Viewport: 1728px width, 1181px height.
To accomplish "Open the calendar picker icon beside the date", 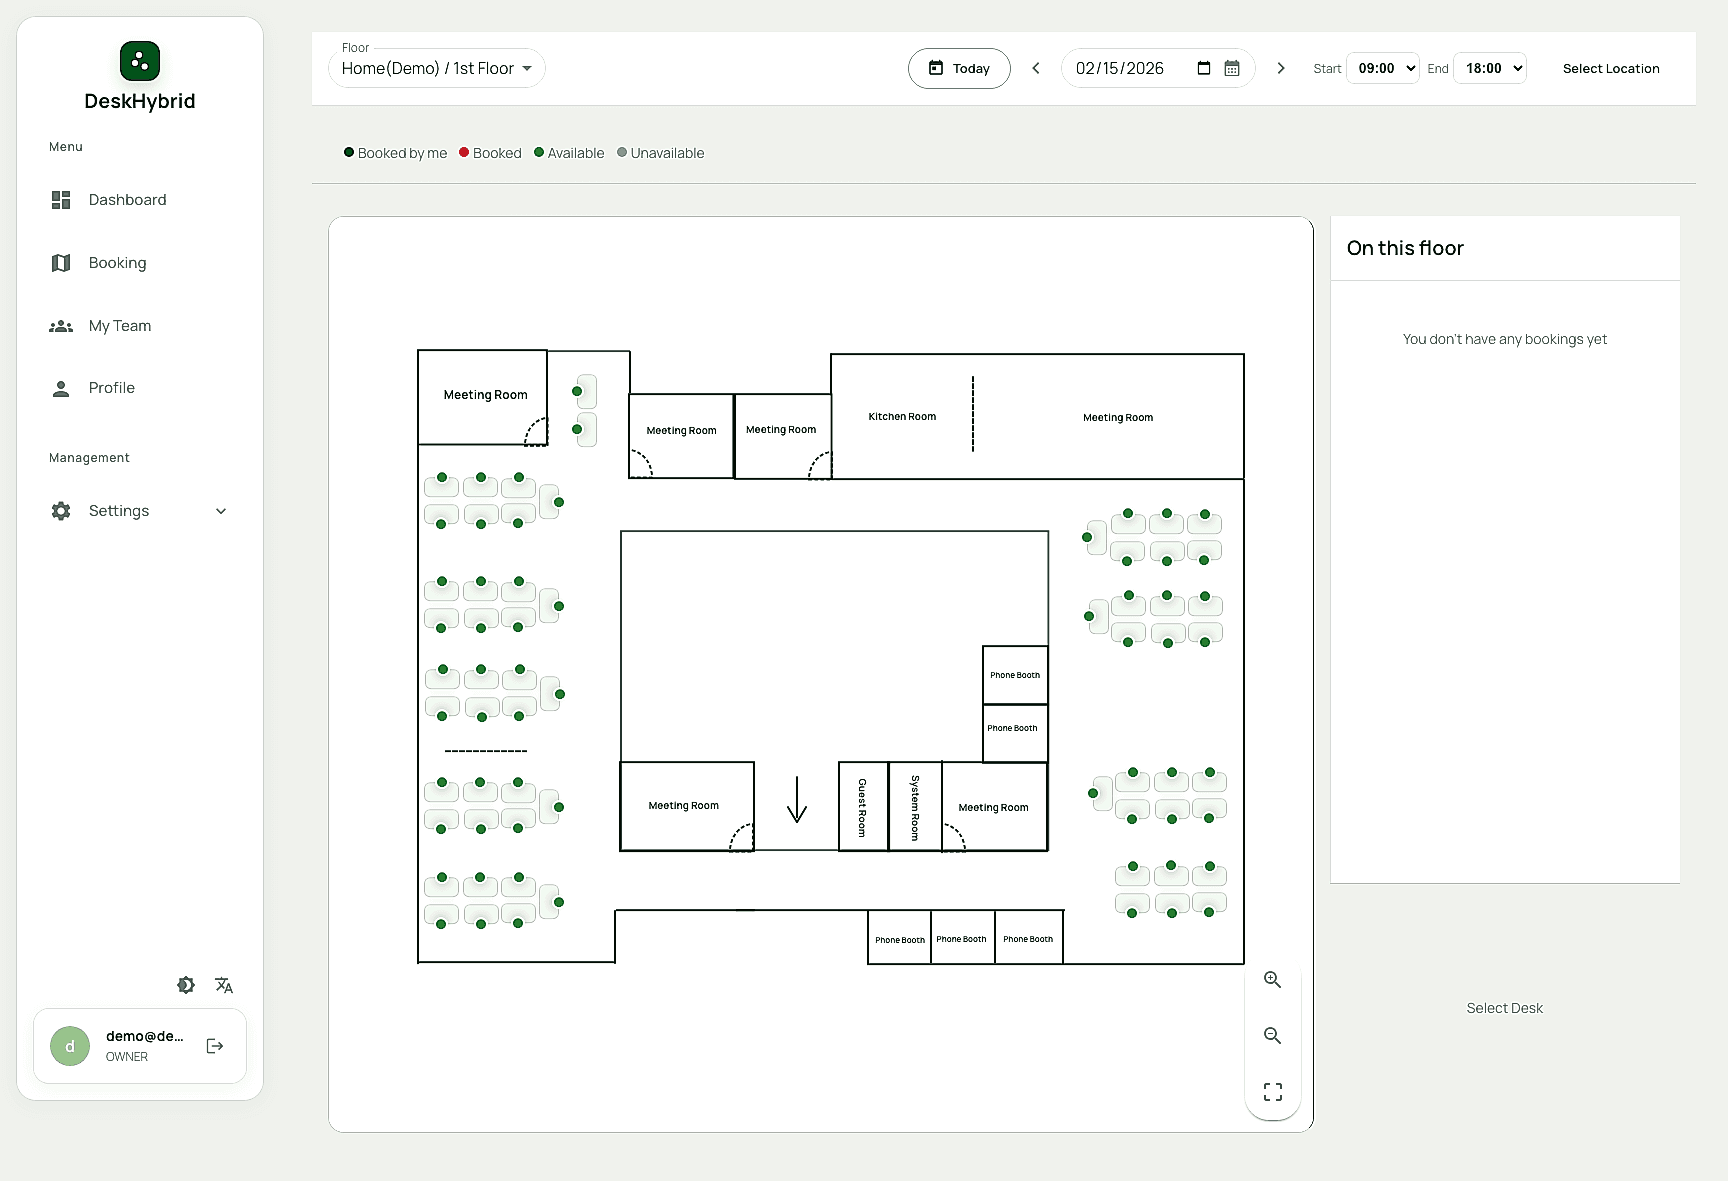I will [1232, 68].
